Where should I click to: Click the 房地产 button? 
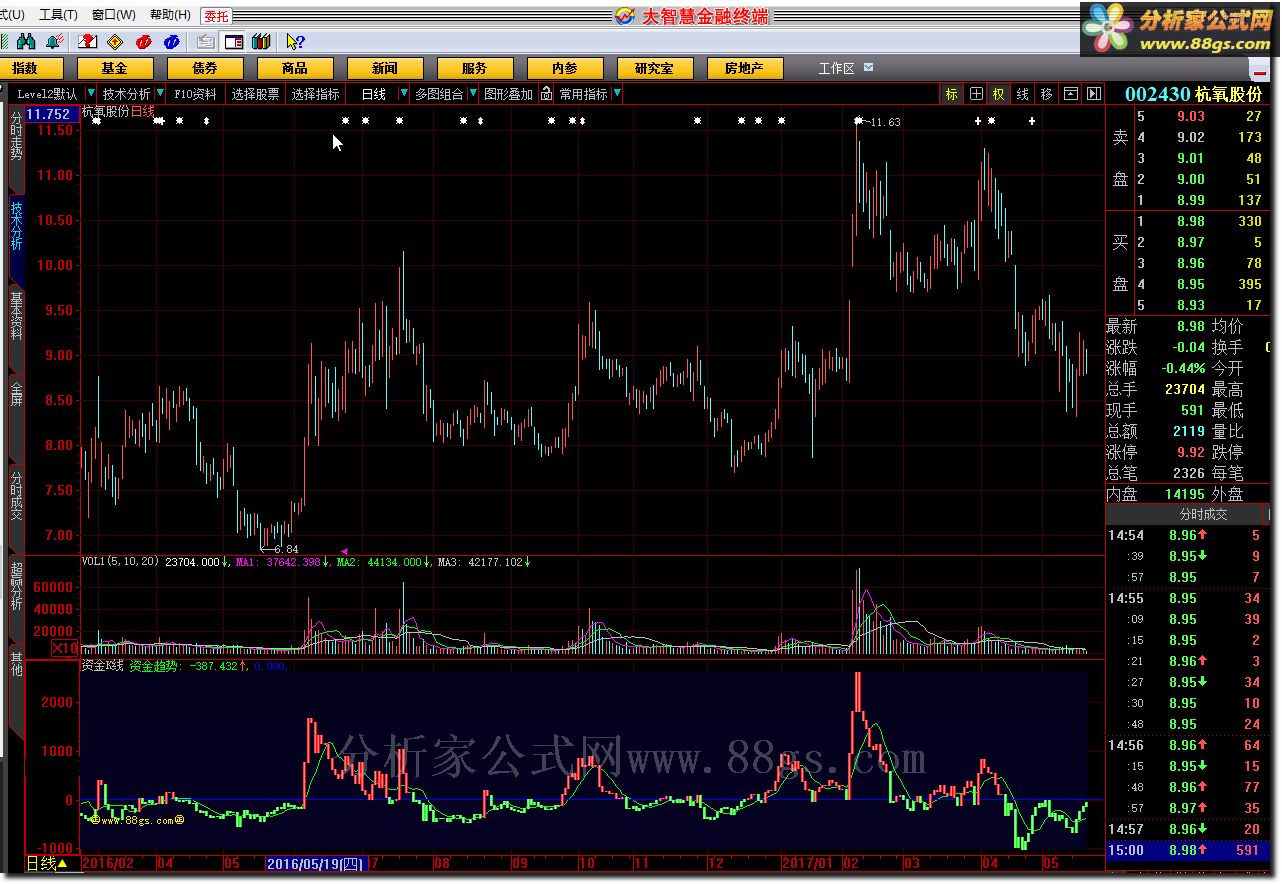click(x=745, y=68)
